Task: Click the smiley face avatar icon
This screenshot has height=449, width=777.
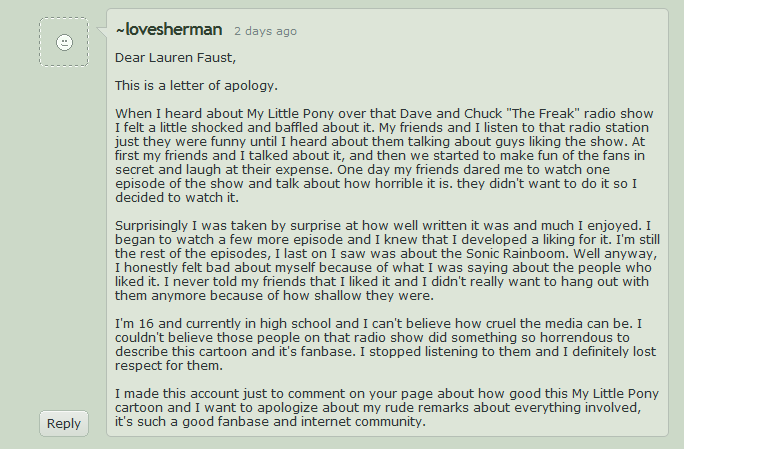Action: (63, 42)
